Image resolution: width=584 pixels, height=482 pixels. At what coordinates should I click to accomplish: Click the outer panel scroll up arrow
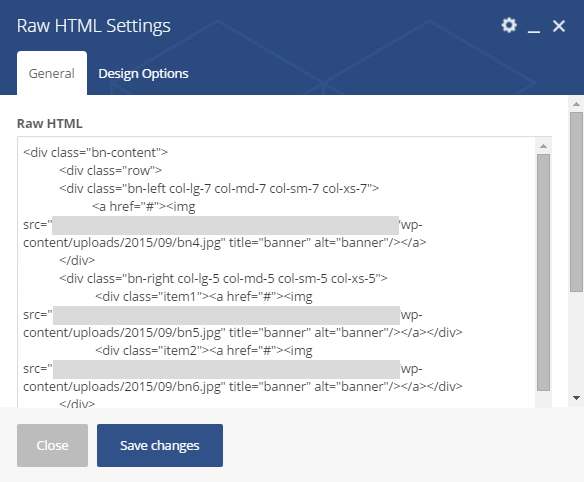click(x=576, y=104)
